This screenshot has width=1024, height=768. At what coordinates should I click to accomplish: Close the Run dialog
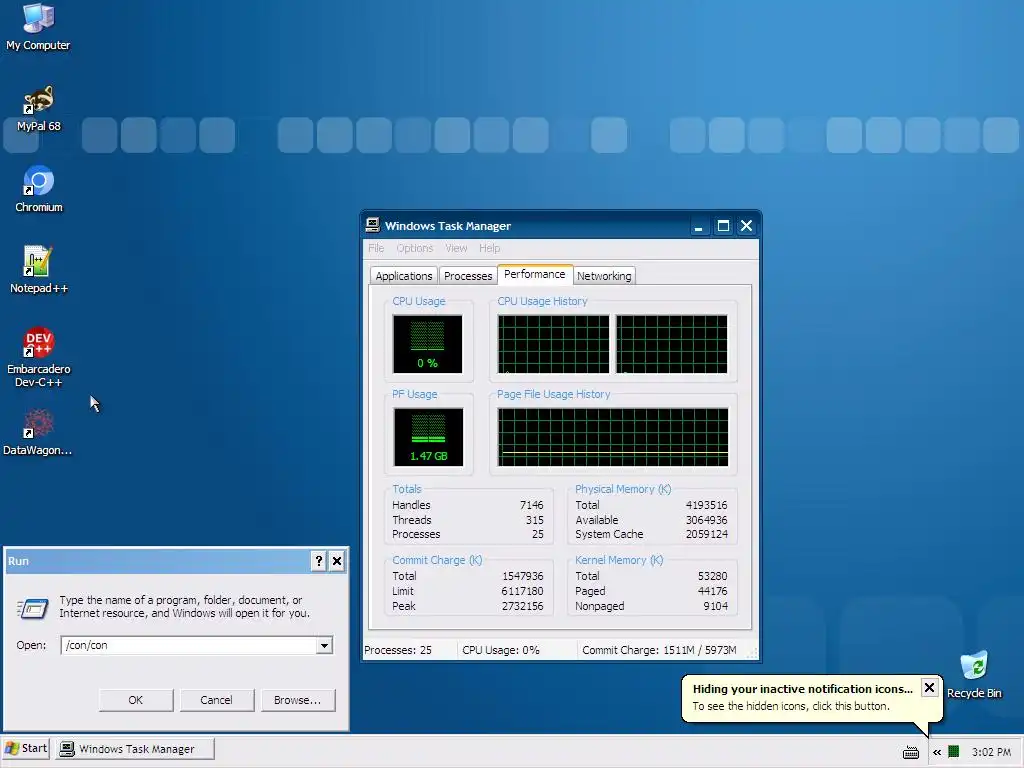[336, 561]
